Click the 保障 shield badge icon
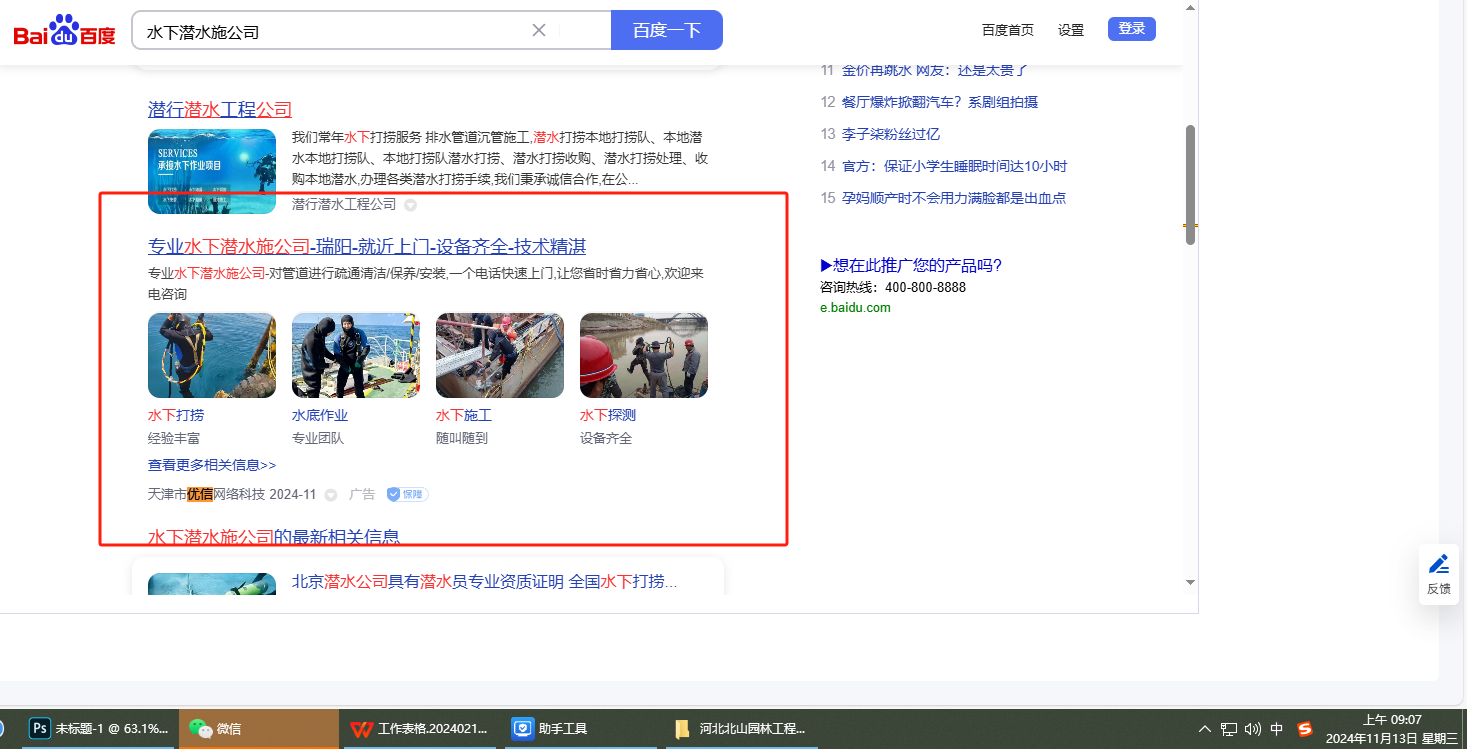The image size is (1467, 749). [408, 494]
